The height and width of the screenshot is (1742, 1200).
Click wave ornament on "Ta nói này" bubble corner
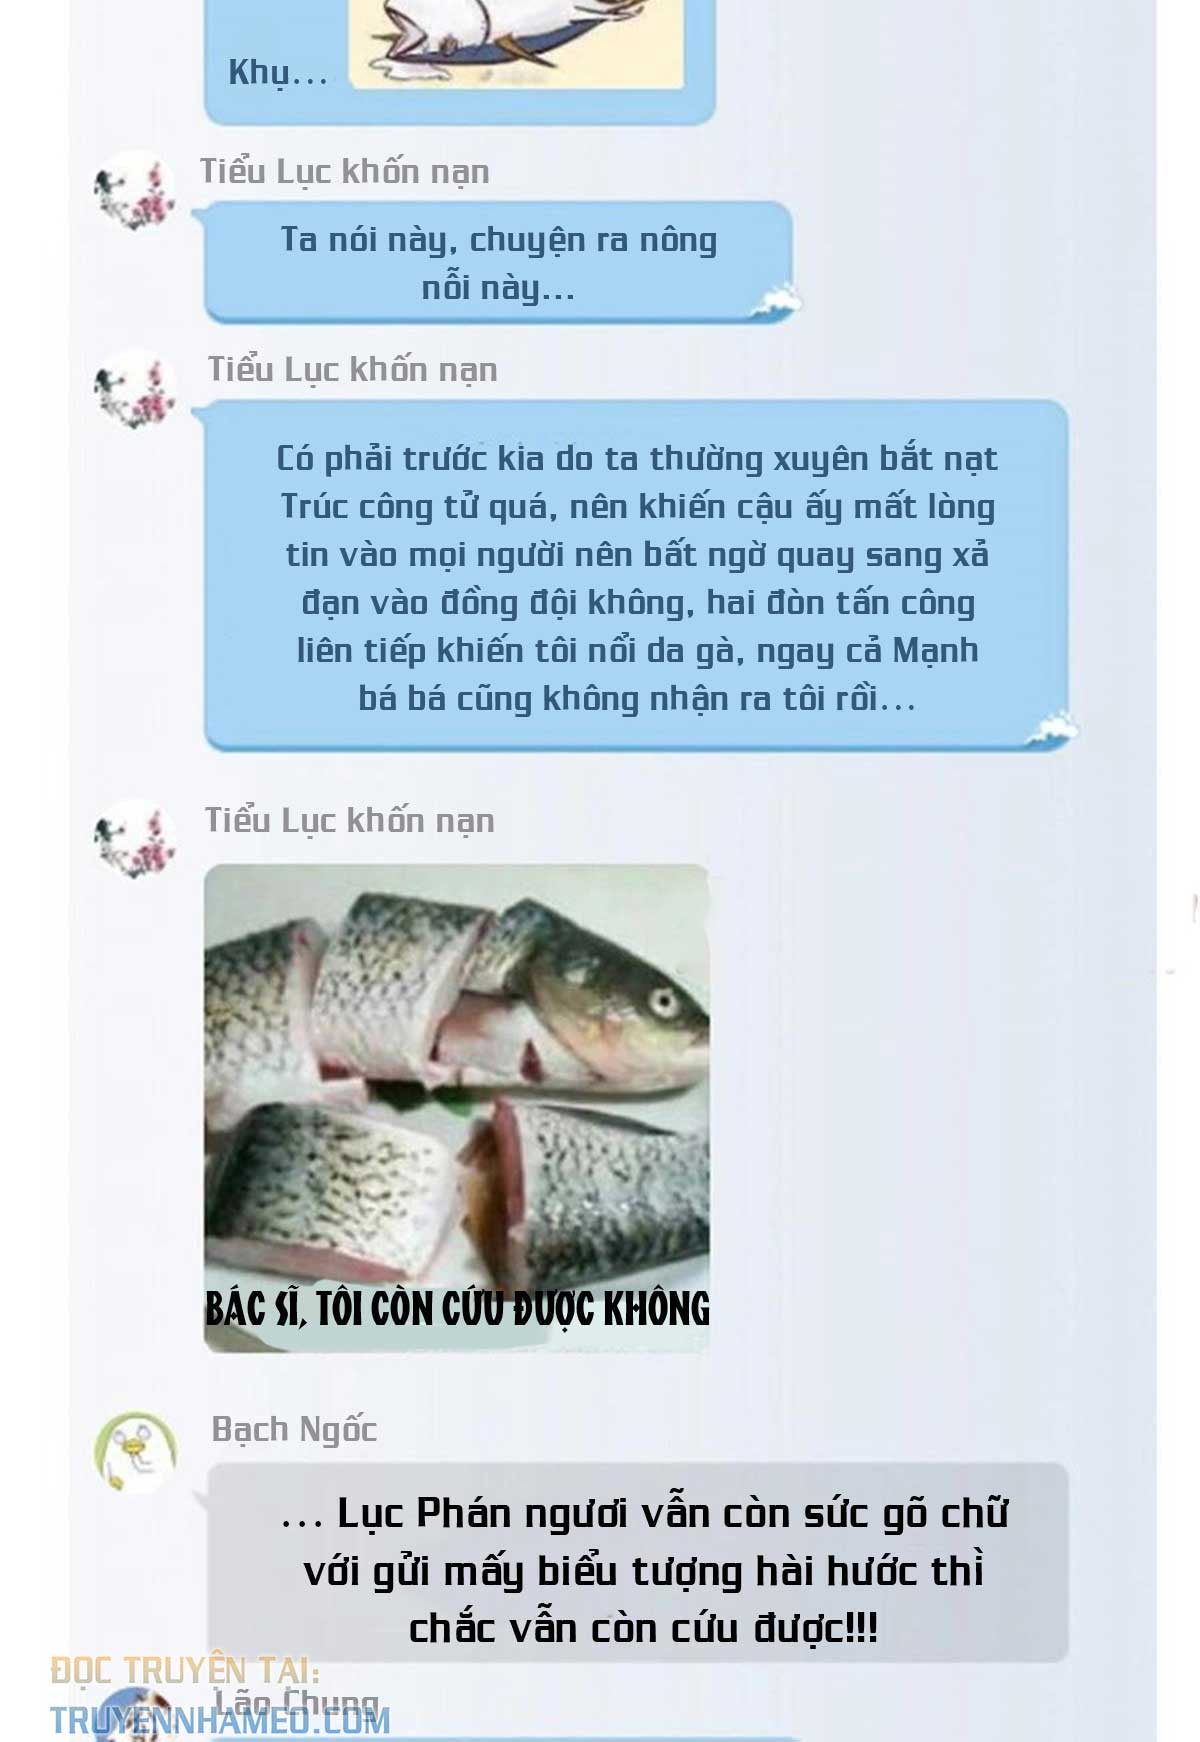pos(777,302)
